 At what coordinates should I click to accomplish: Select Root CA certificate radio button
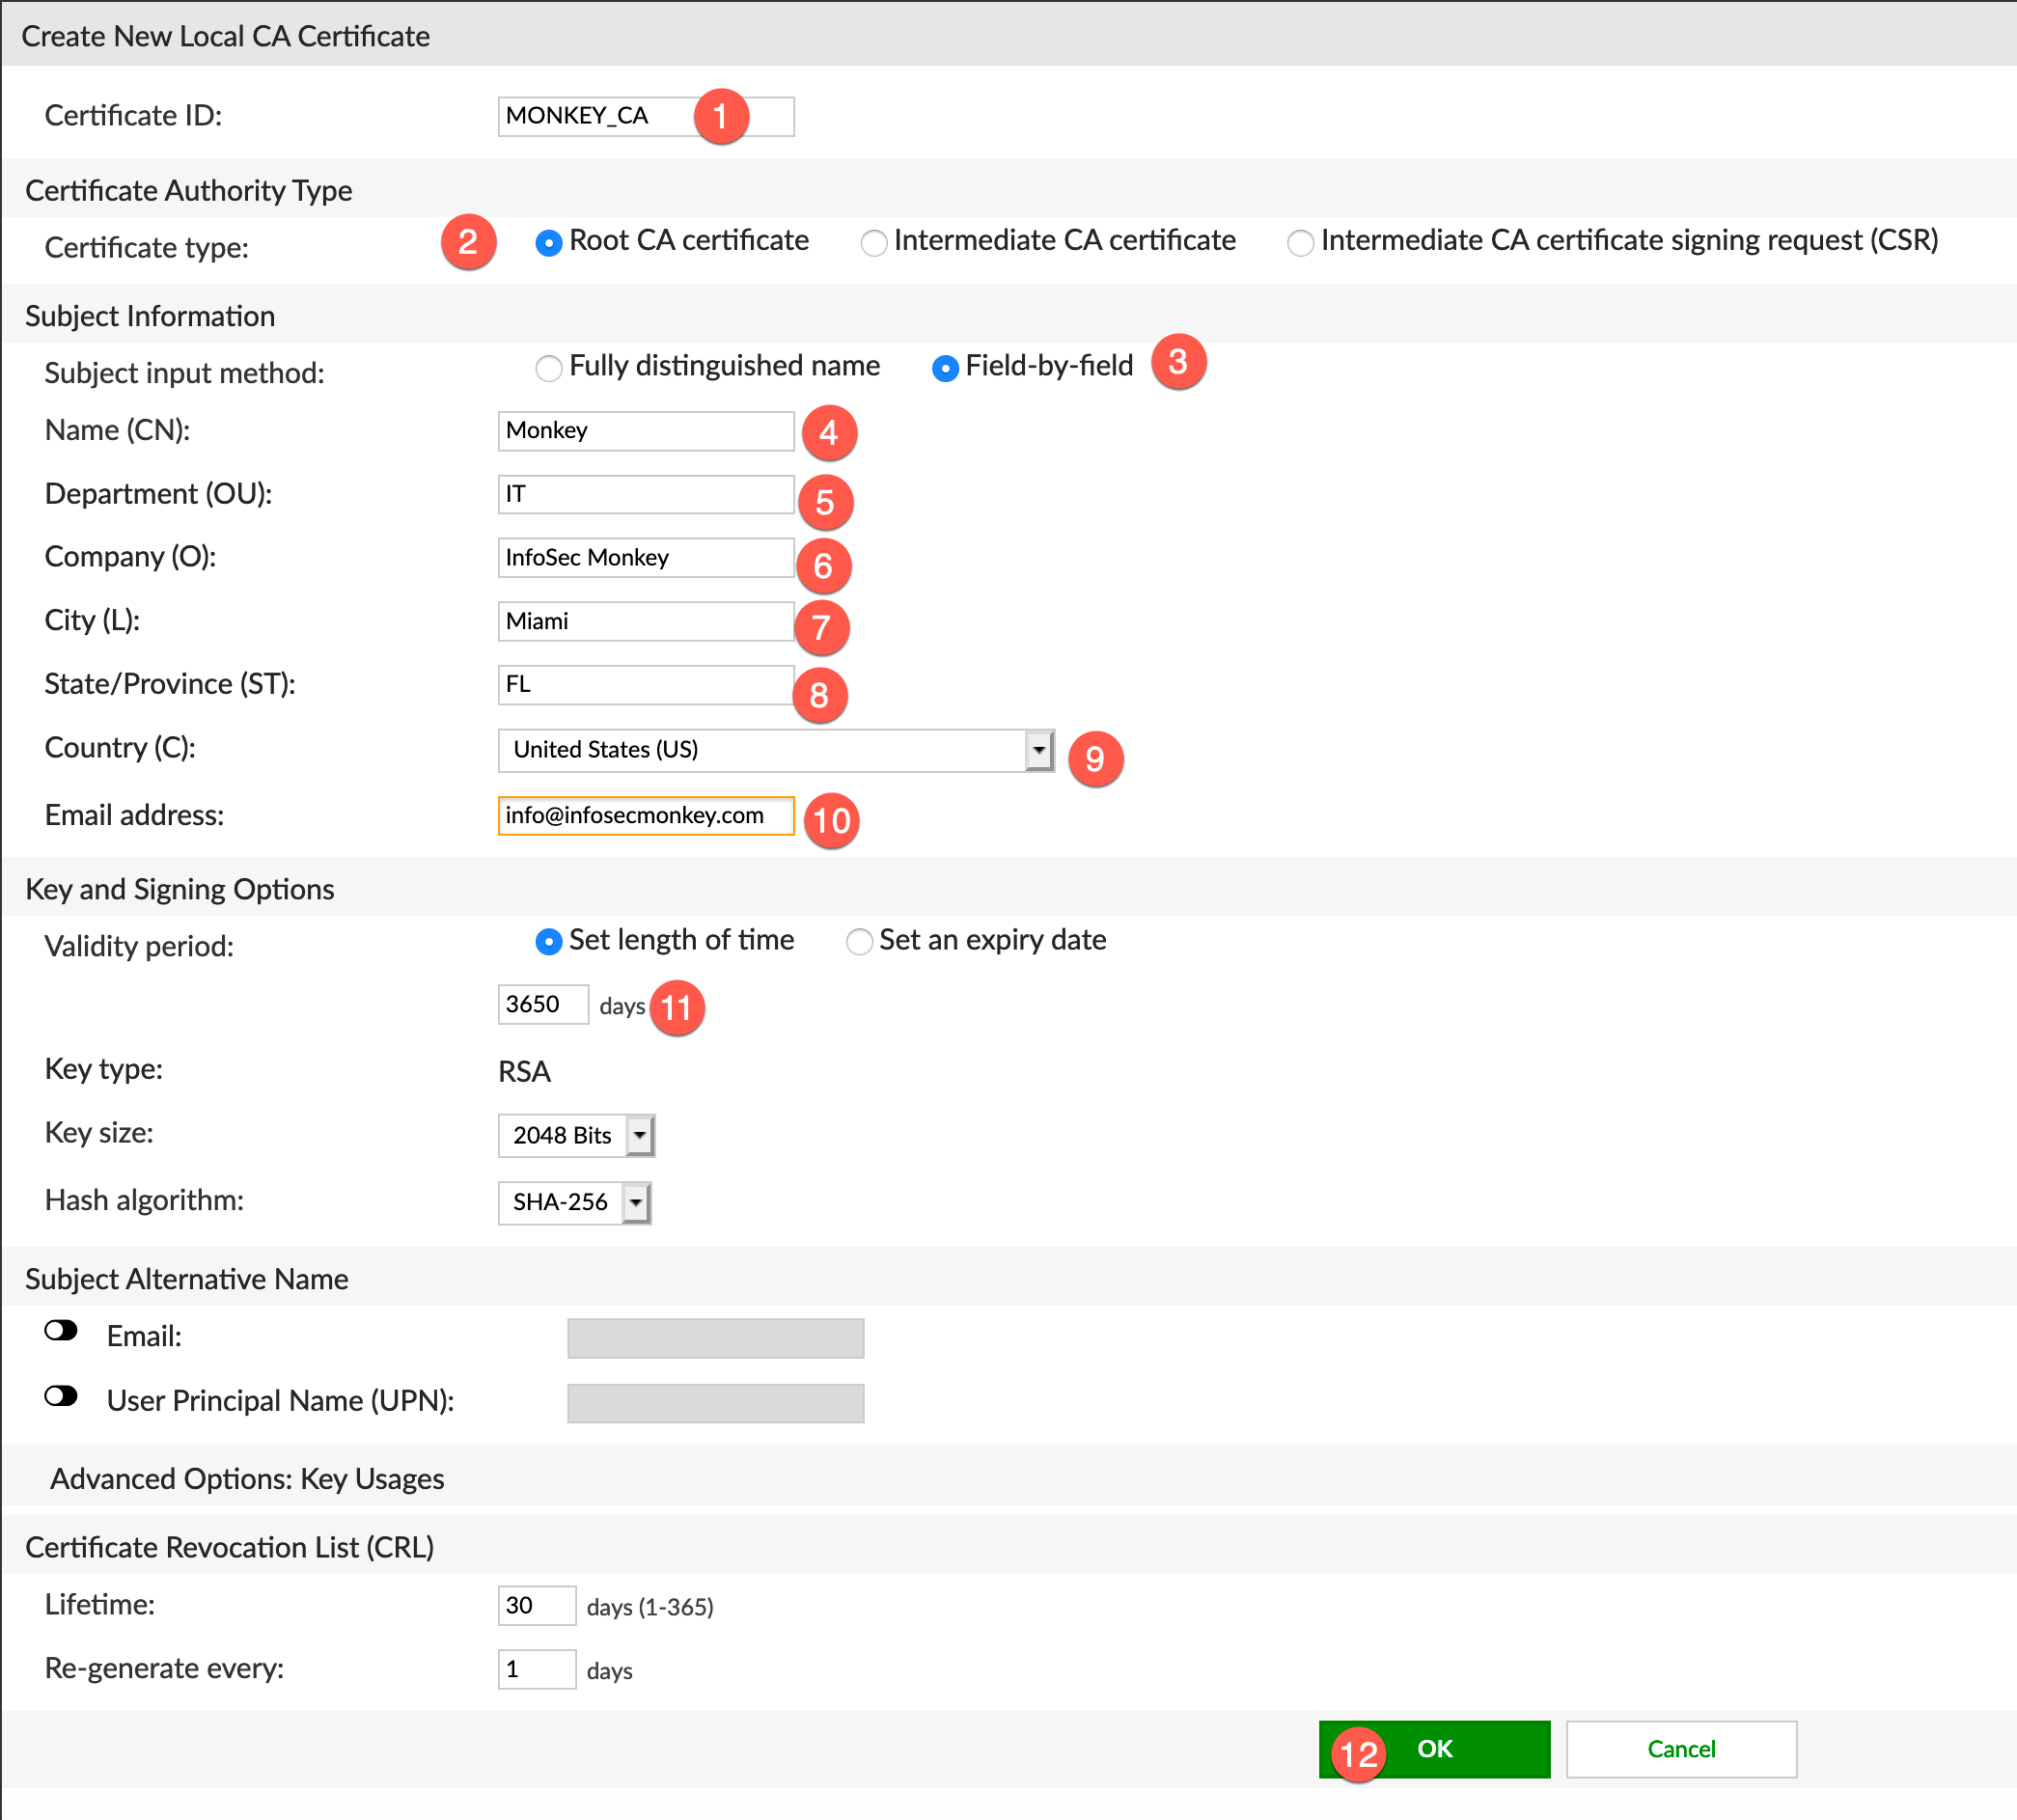click(x=548, y=243)
